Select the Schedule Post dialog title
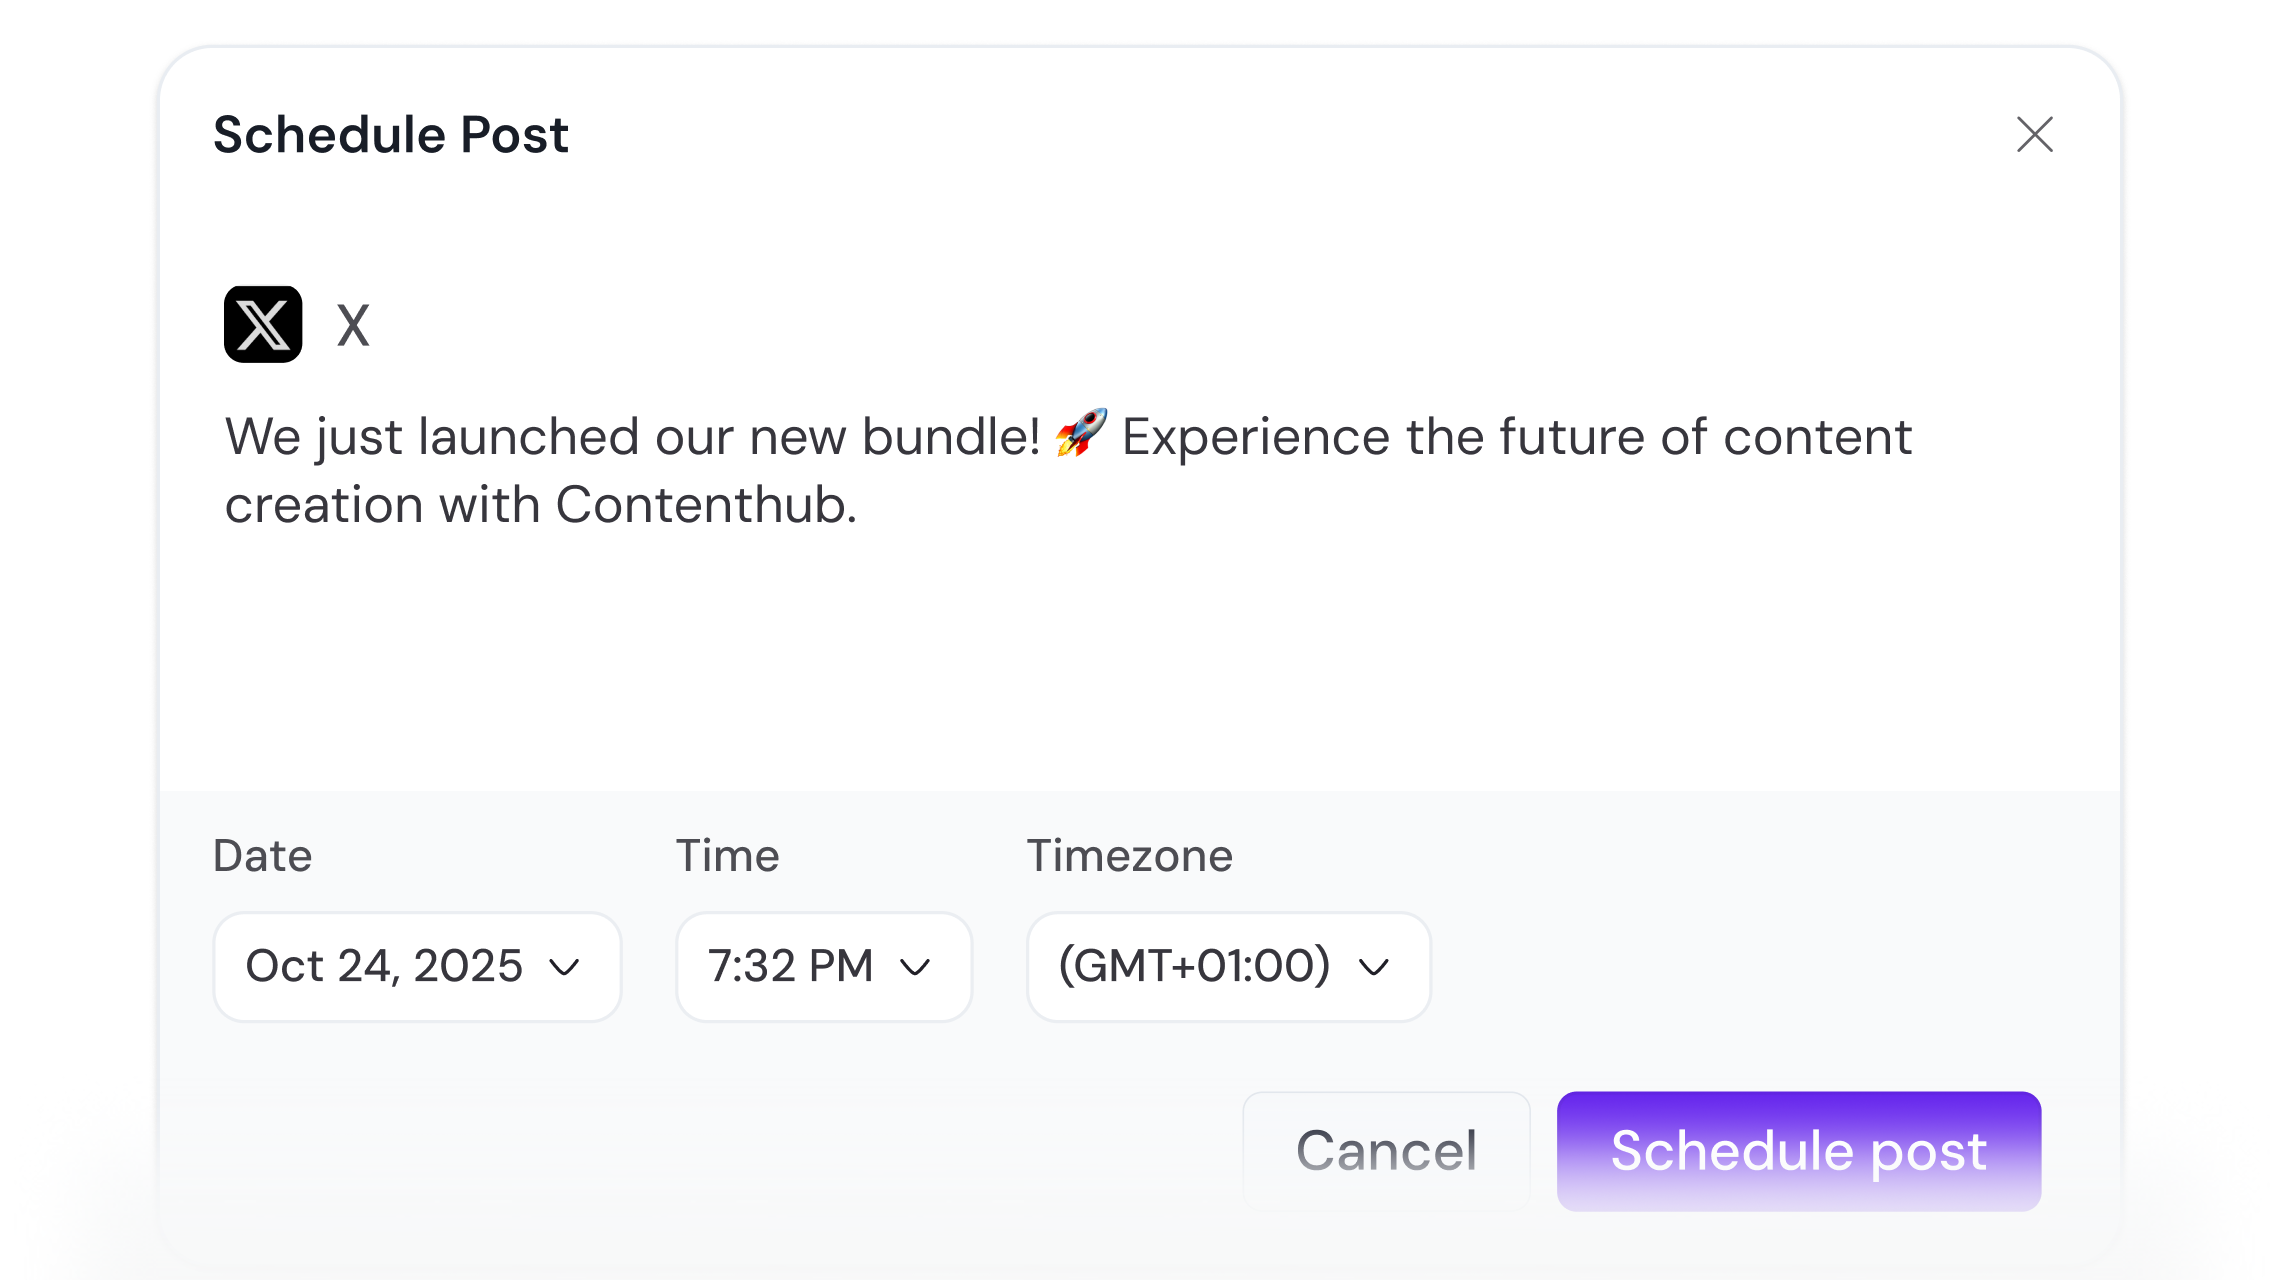 [x=390, y=134]
